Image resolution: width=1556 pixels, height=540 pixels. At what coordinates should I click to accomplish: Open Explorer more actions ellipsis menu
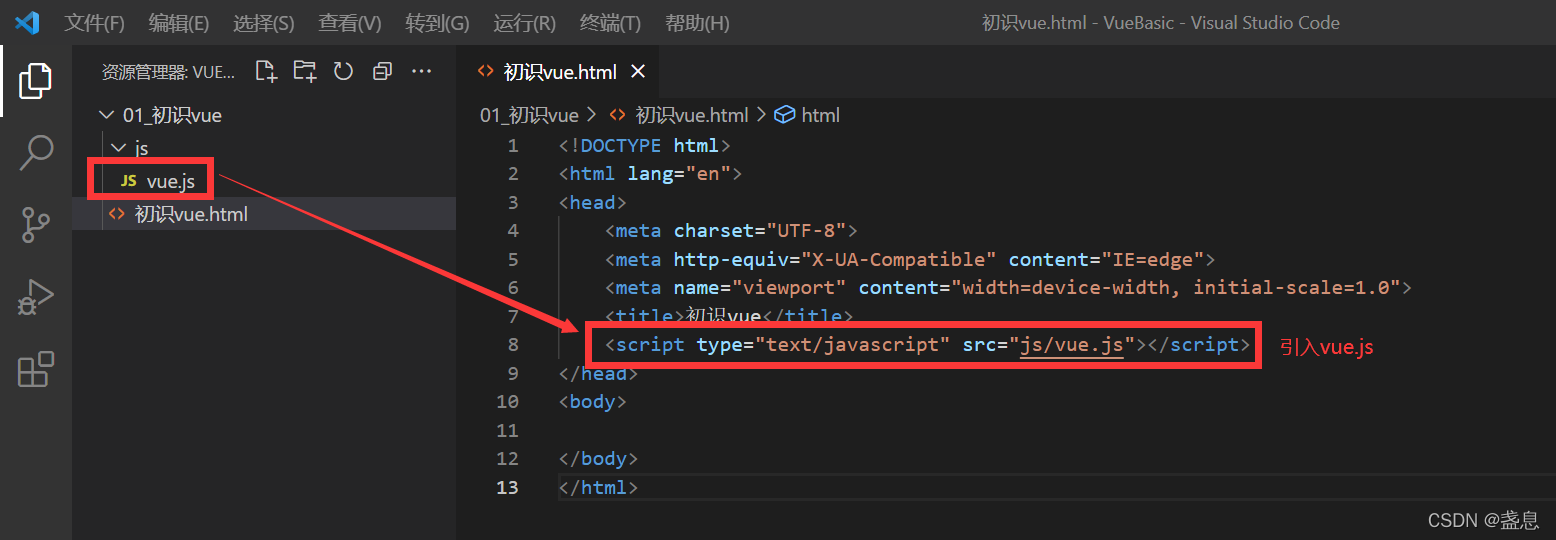coord(421,71)
